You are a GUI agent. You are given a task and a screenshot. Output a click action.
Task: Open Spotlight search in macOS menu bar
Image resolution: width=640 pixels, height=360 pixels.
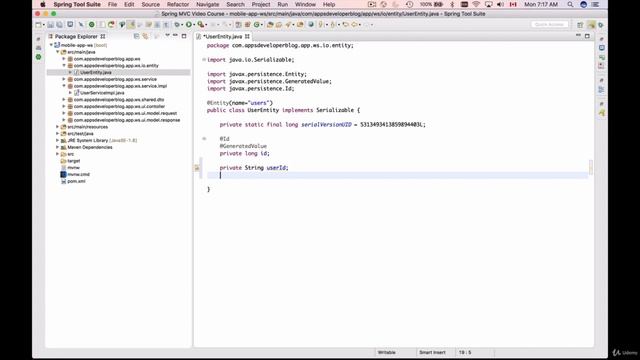point(570,4)
